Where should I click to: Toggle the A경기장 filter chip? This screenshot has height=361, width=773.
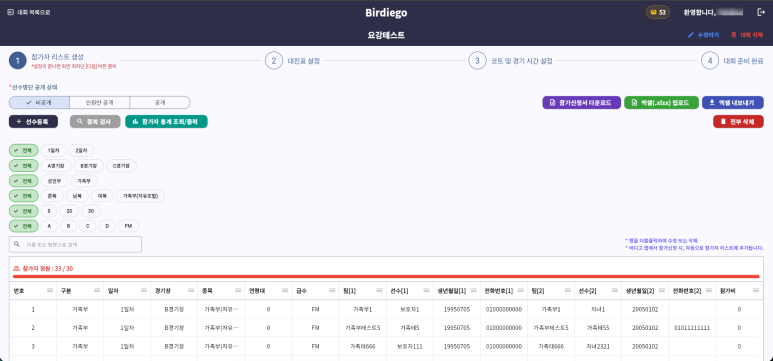coord(56,166)
